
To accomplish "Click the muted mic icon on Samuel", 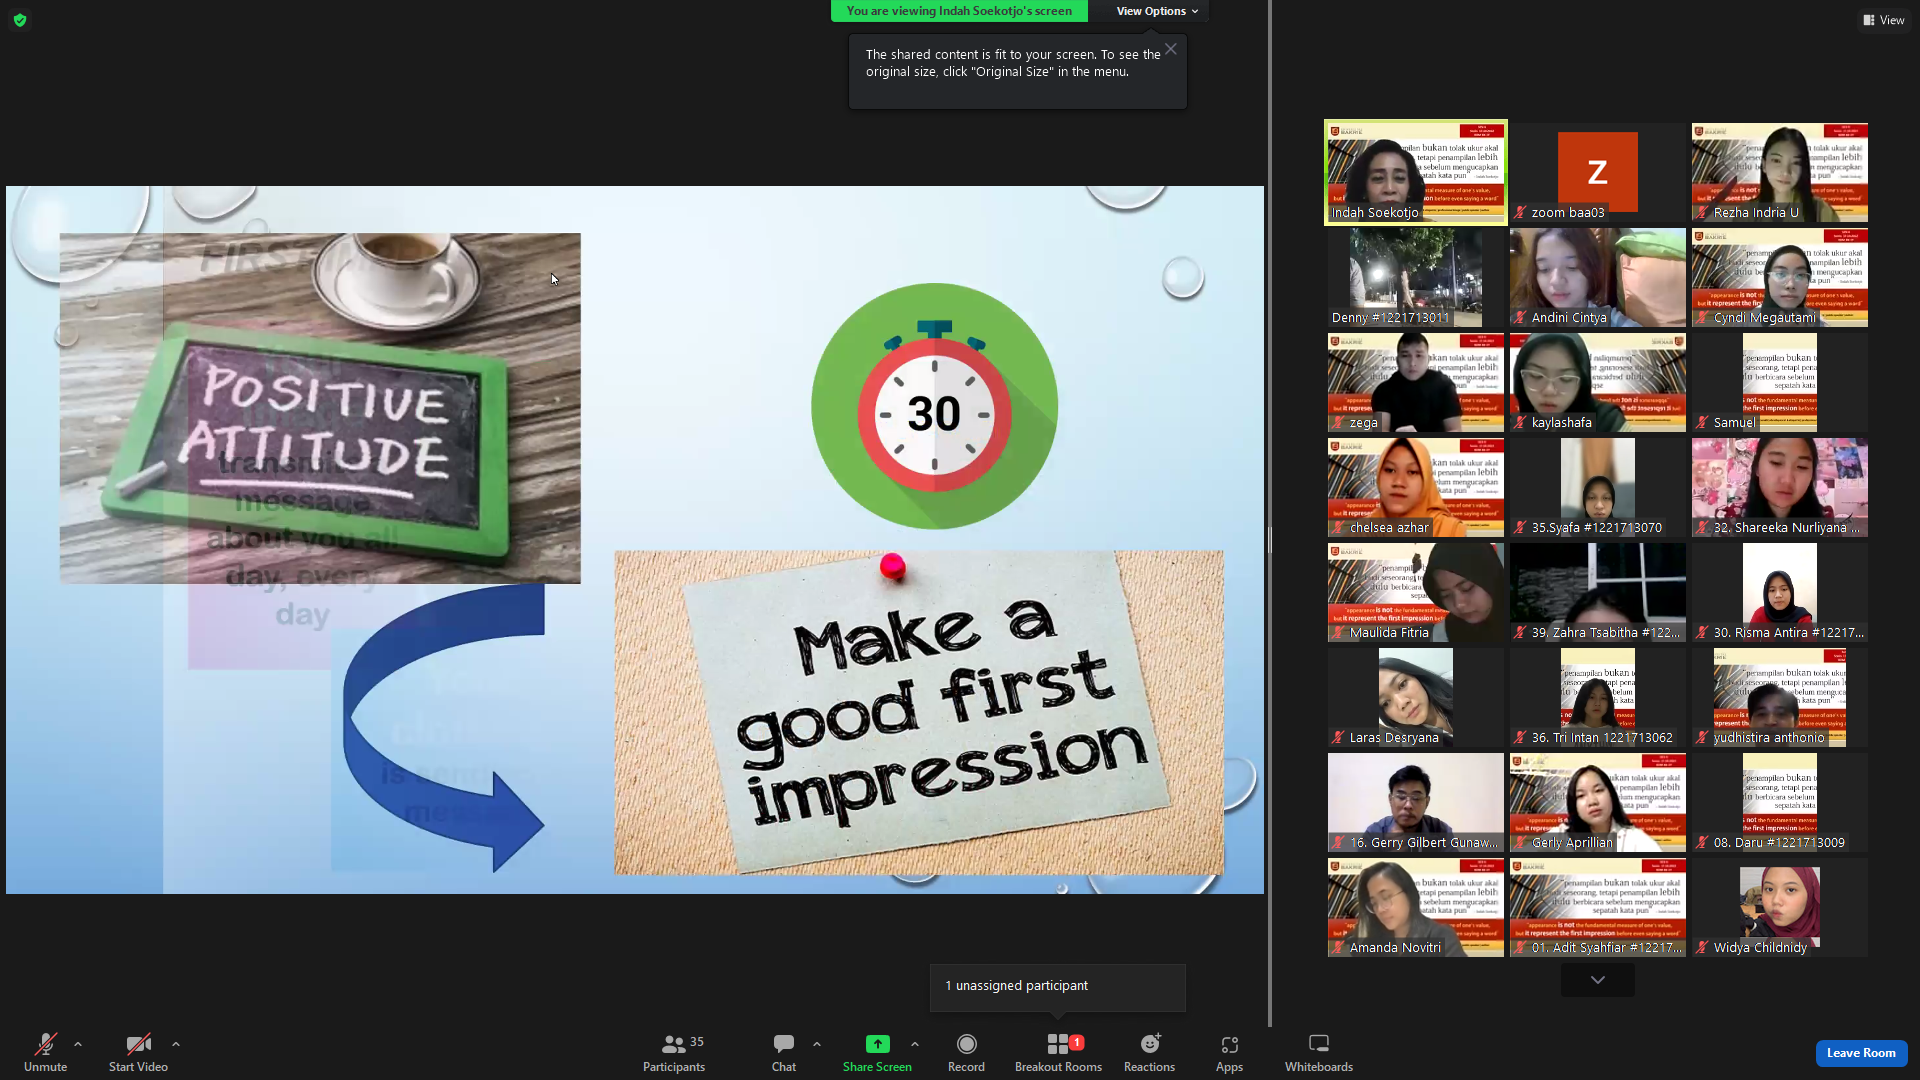I will click(1702, 422).
